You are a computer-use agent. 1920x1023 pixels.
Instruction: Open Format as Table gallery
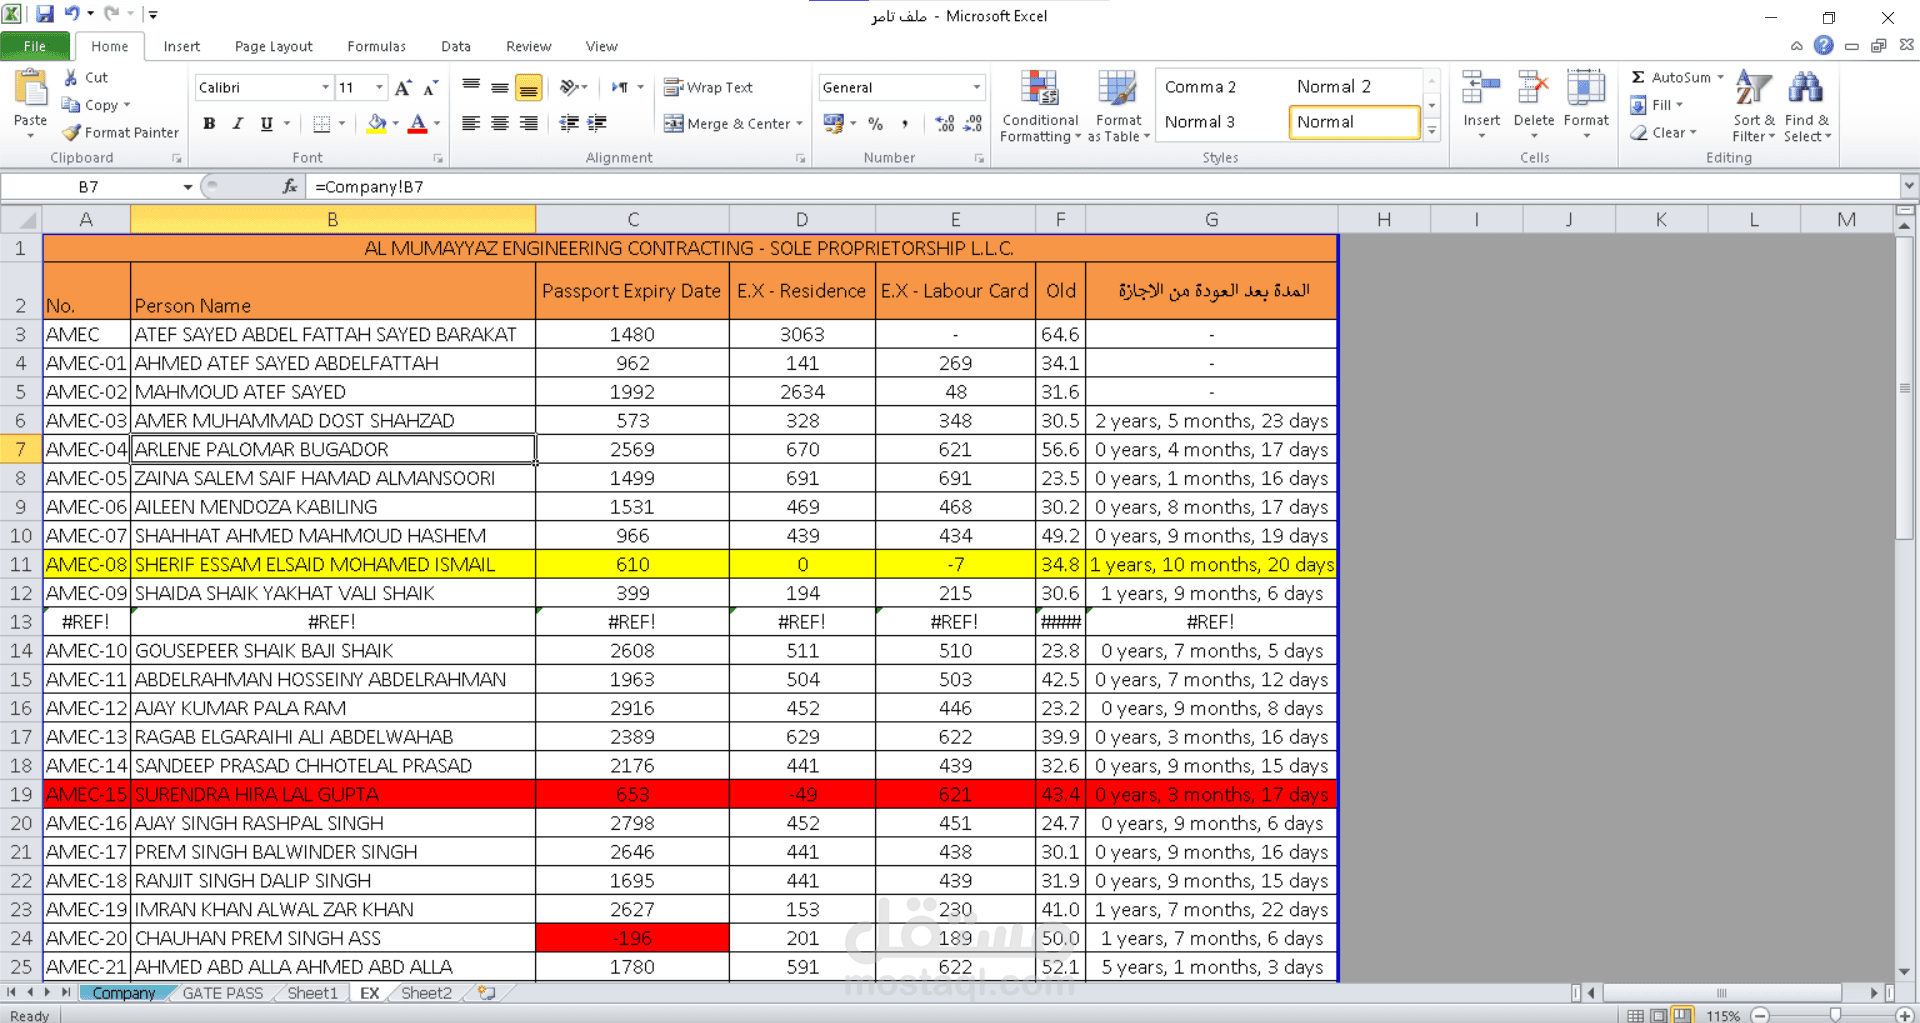tap(1118, 107)
